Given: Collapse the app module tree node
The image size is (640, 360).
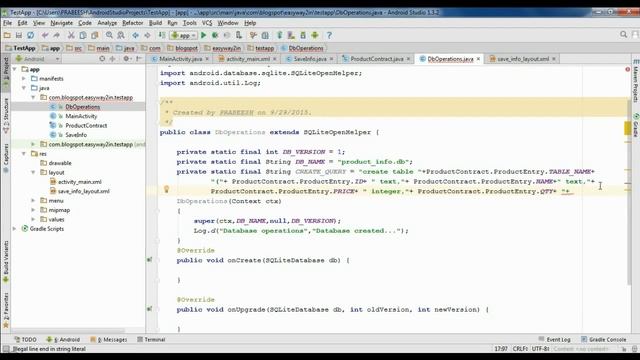Looking at the screenshot, I should tap(15, 69).
